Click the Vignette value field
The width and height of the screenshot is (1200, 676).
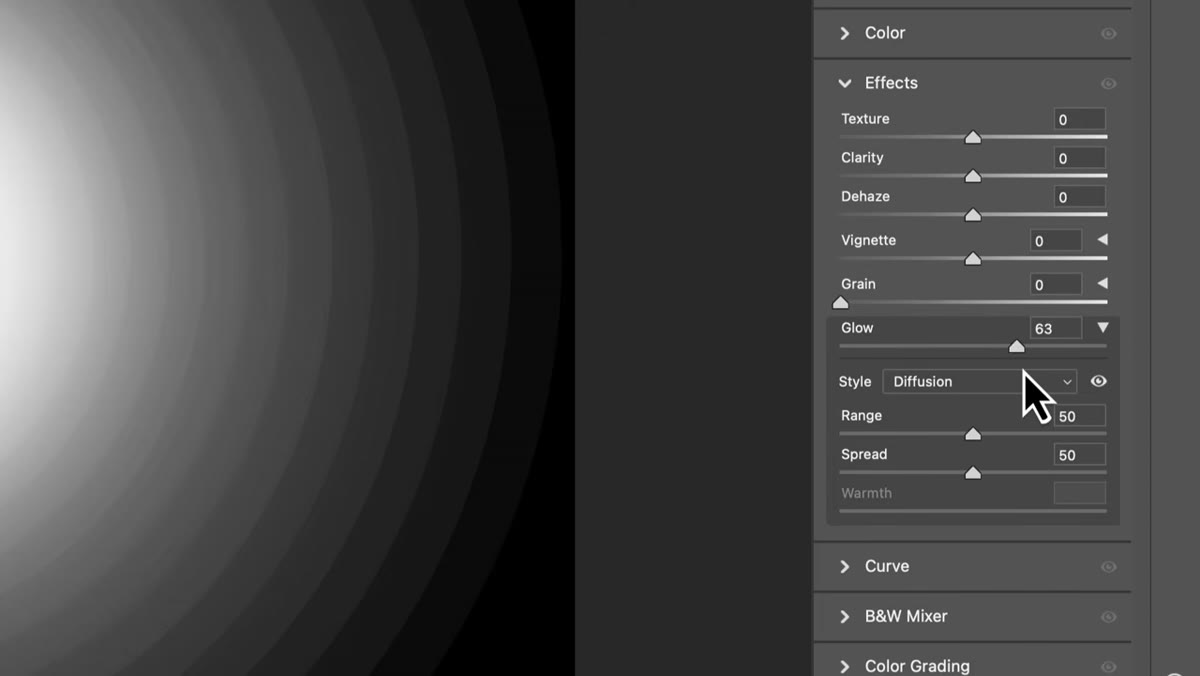click(1056, 241)
